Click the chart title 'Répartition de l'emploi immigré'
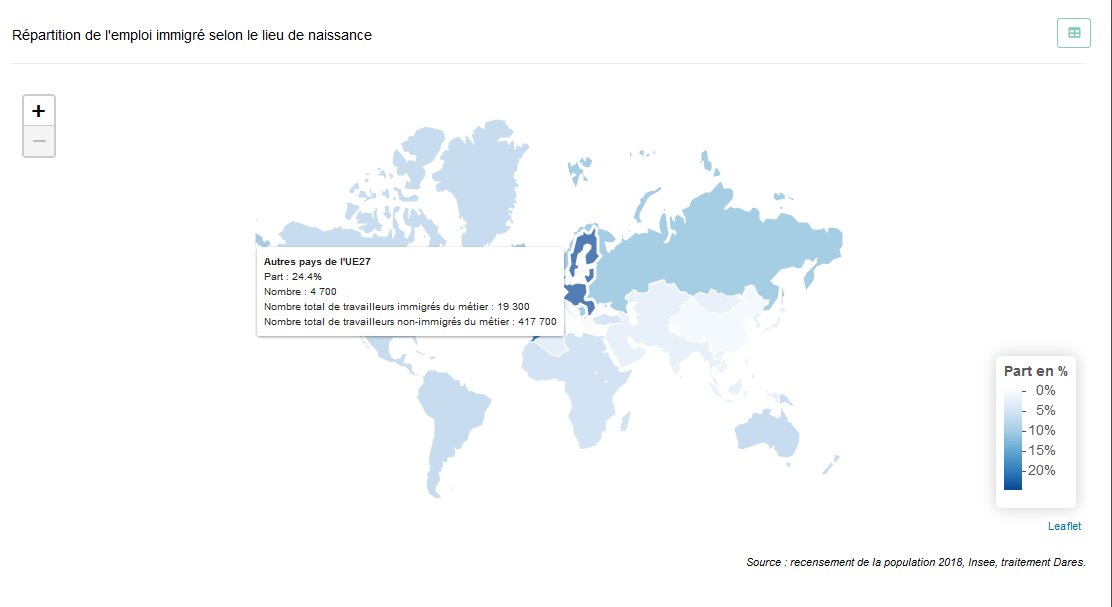The width and height of the screenshot is (1112, 607). pos(191,35)
